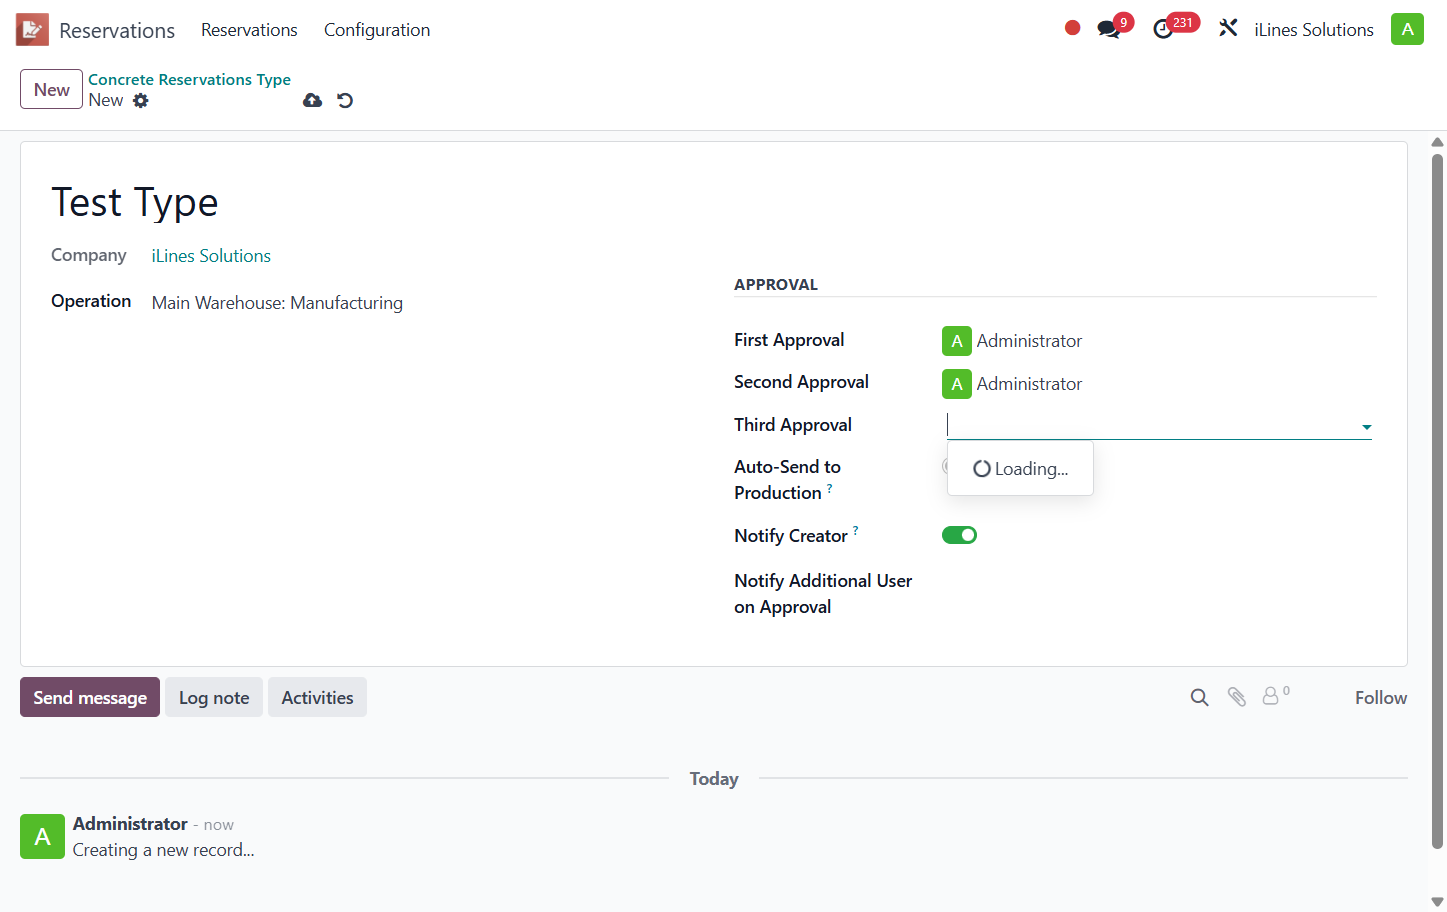Click Administrator avatar in the chatter message
This screenshot has height=912, width=1447.
pyautogui.click(x=42, y=836)
